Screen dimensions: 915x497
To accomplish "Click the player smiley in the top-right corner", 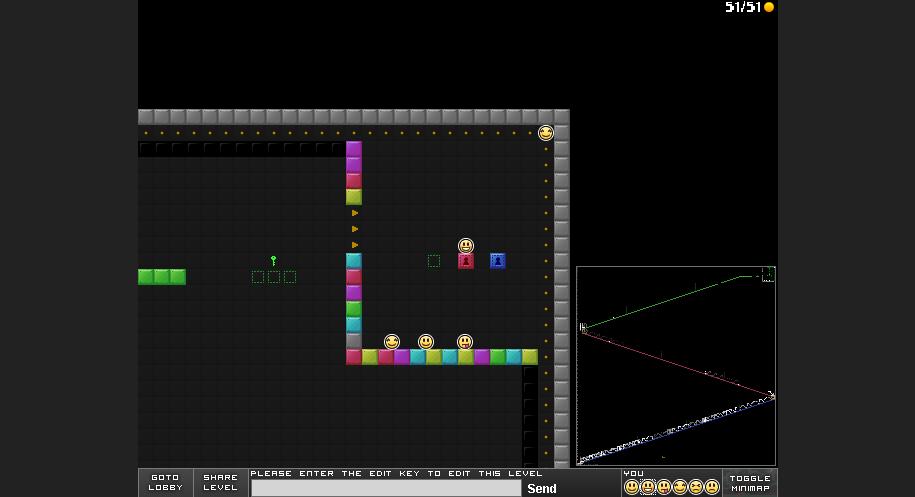I will coord(546,133).
